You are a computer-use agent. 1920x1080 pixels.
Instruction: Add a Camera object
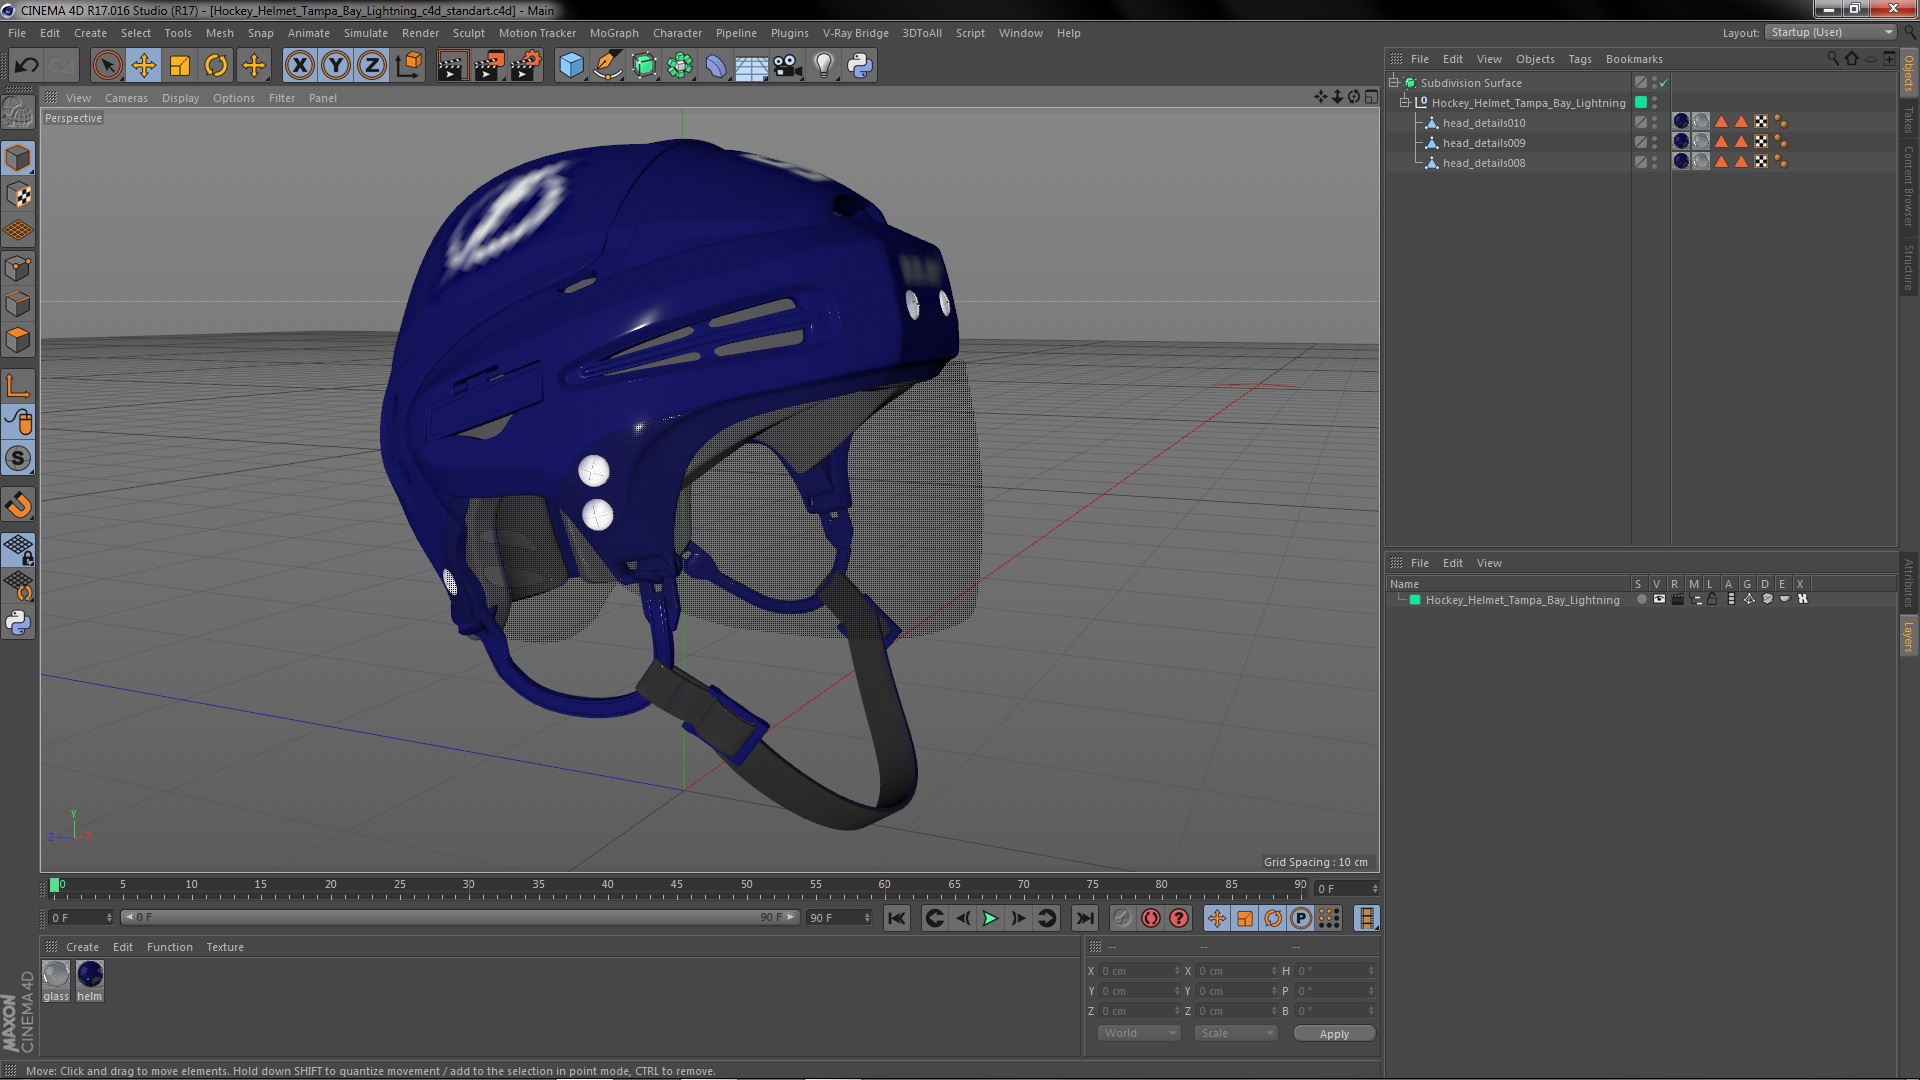787,66
